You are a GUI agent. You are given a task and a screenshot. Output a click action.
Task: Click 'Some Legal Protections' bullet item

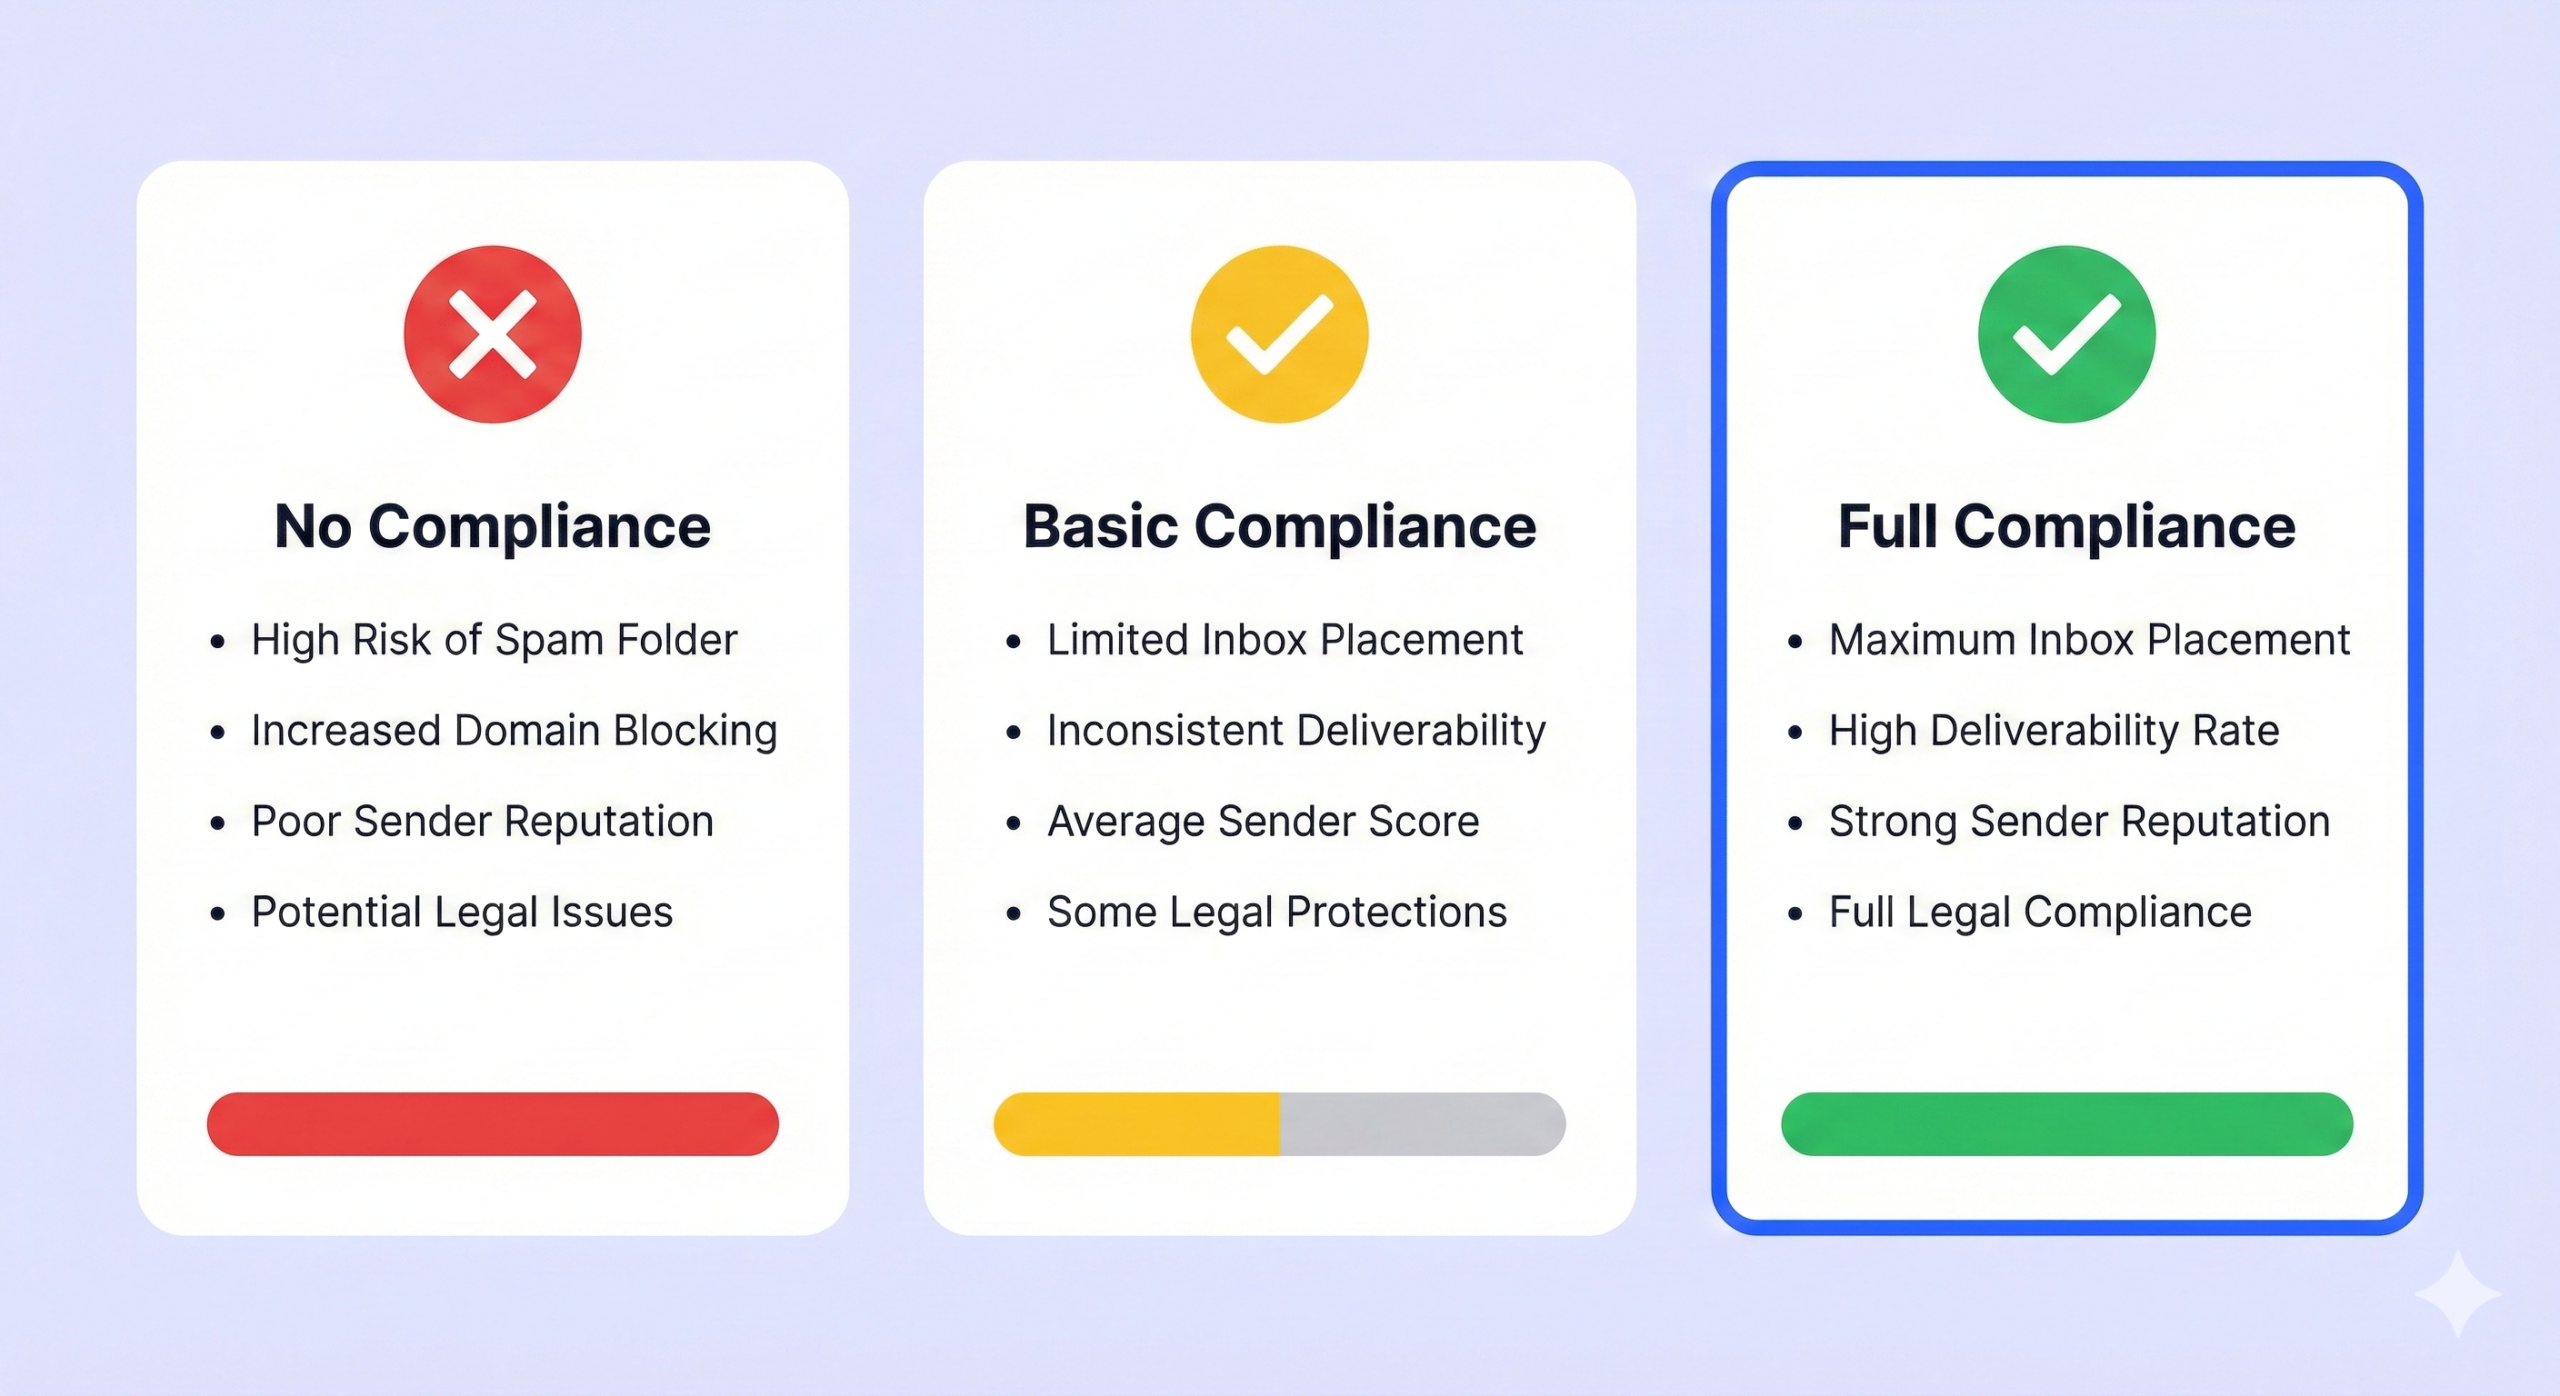[x=1277, y=912]
